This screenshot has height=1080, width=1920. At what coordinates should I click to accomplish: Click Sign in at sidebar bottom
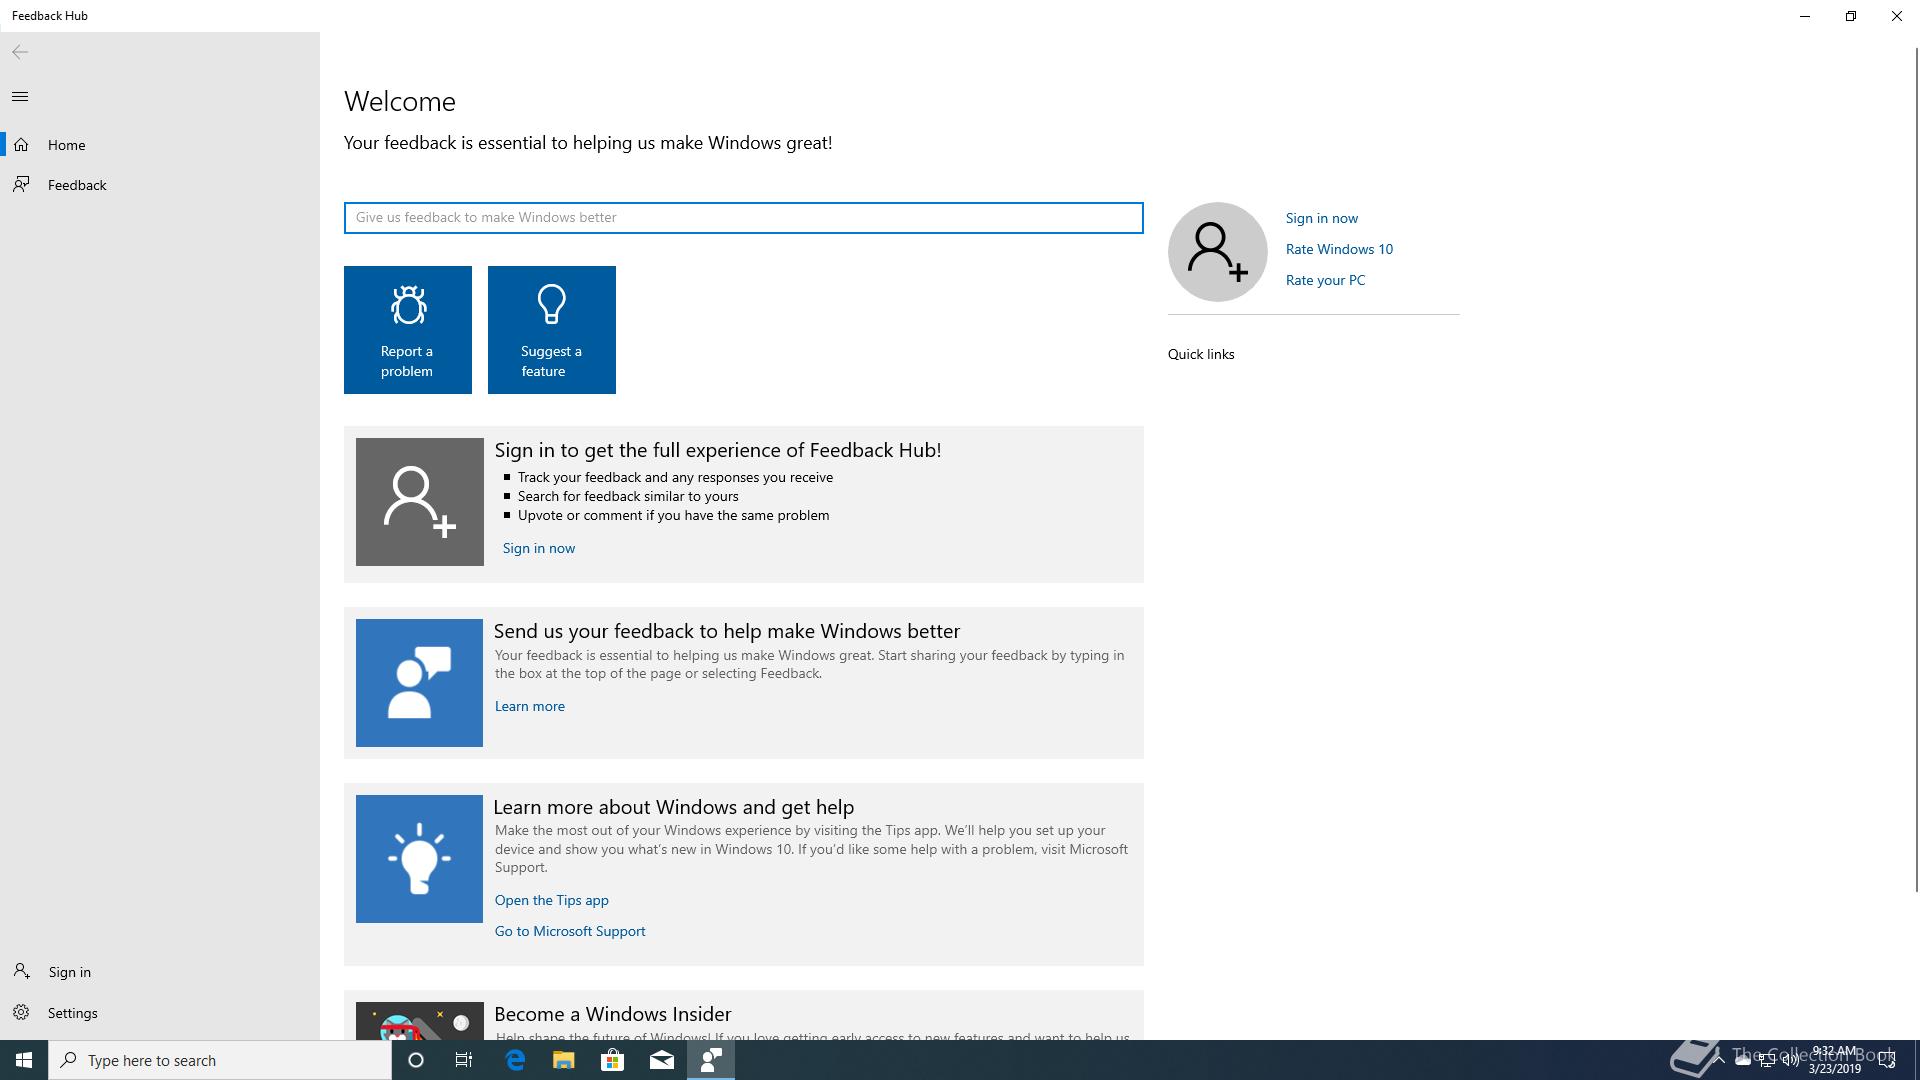(69, 972)
